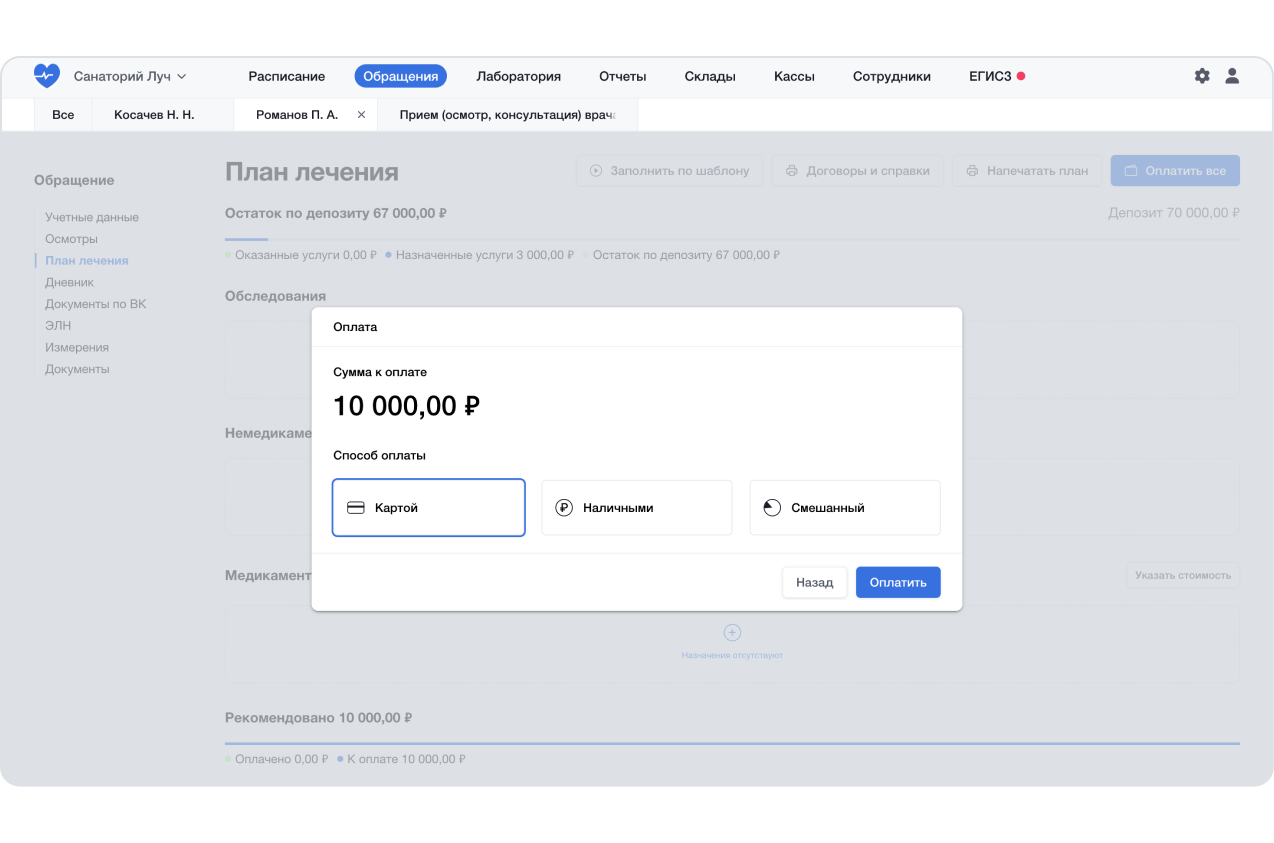Click the Назад button
Image resolution: width=1274 pixels, height=843 pixels.
tap(814, 582)
